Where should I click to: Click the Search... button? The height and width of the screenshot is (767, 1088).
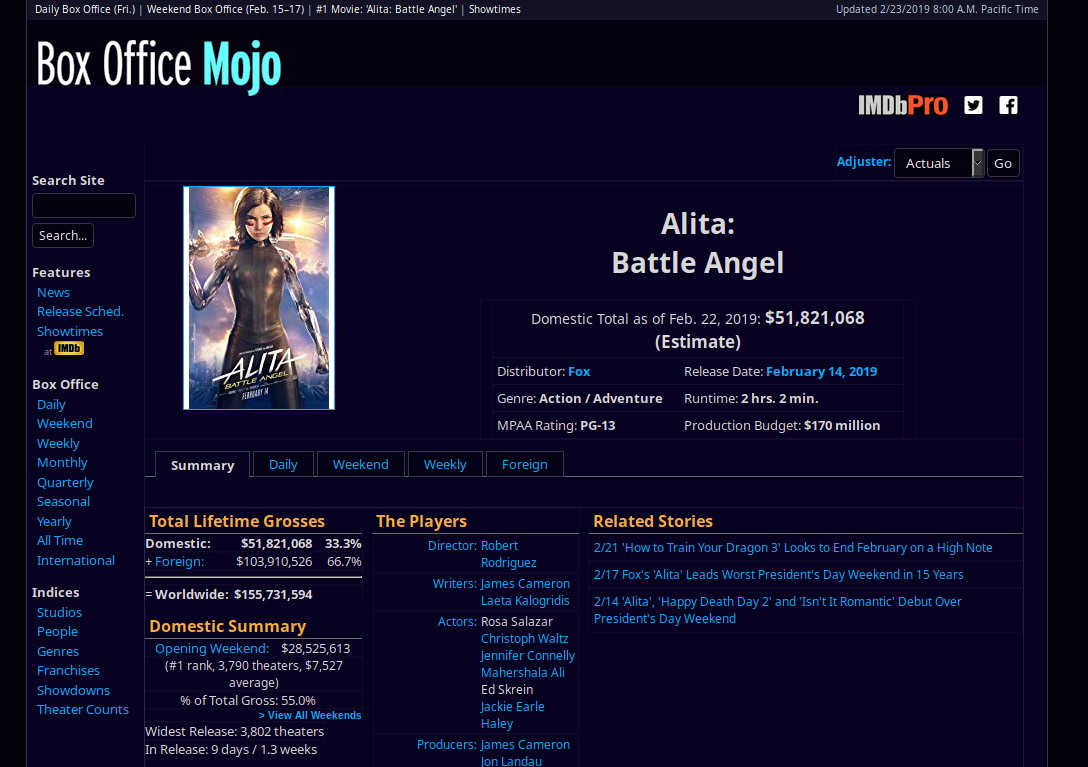click(x=63, y=235)
